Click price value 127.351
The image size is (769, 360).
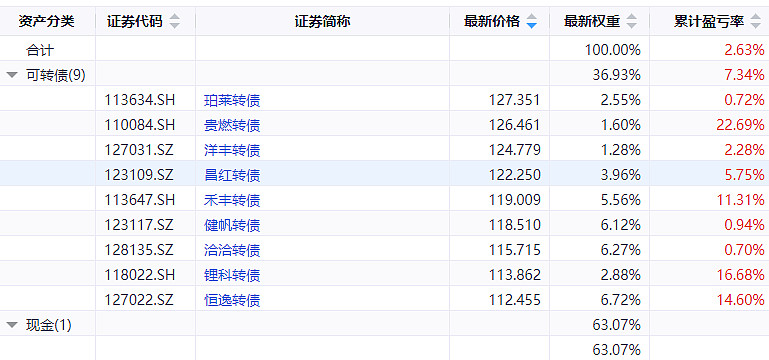click(514, 100)
